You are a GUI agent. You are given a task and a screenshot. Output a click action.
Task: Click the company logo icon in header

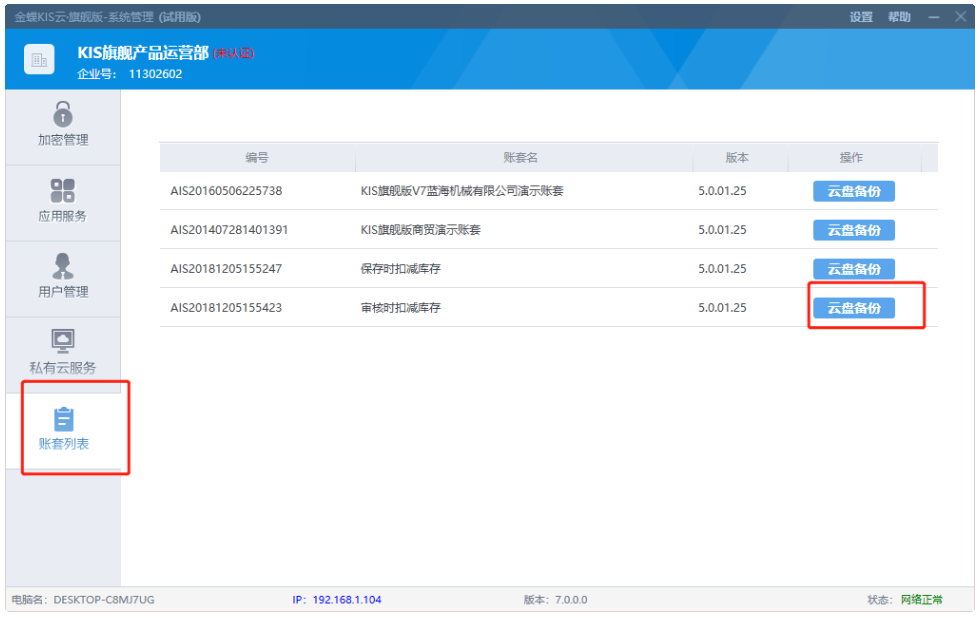click(x=39, y=60)
